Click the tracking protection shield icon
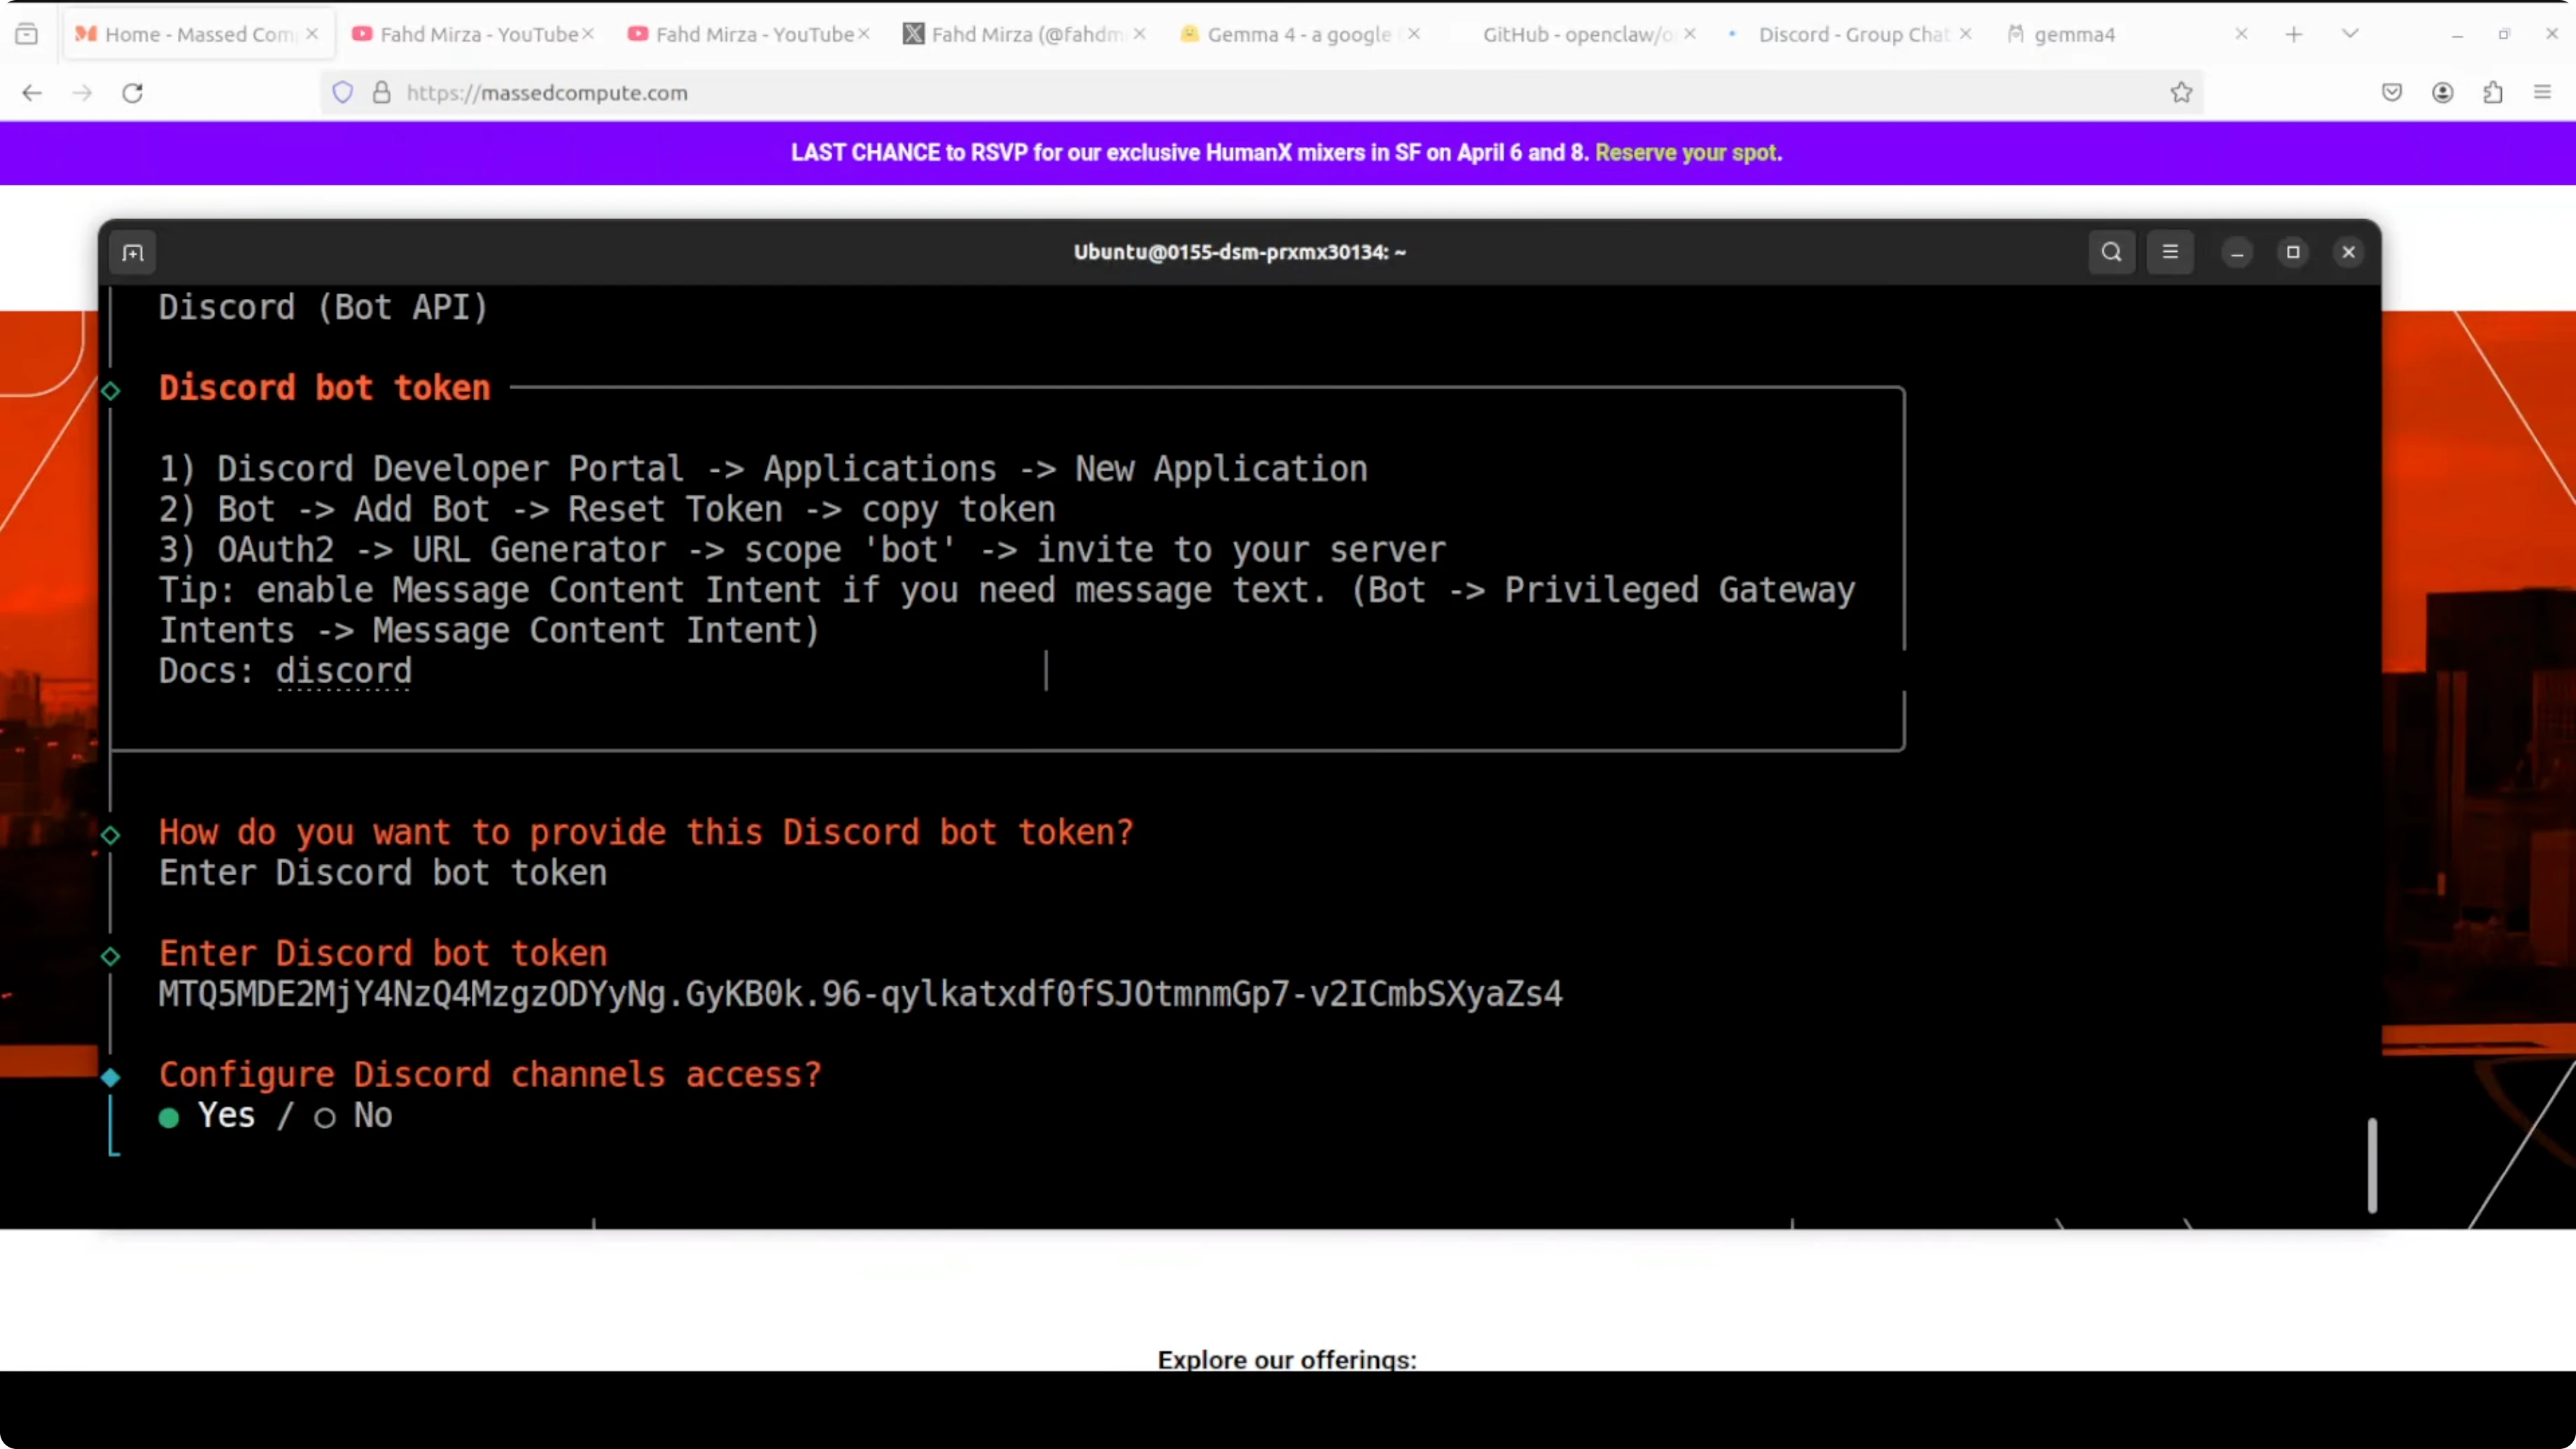Screen dimensions: 2576x1449 pos(343,93)
